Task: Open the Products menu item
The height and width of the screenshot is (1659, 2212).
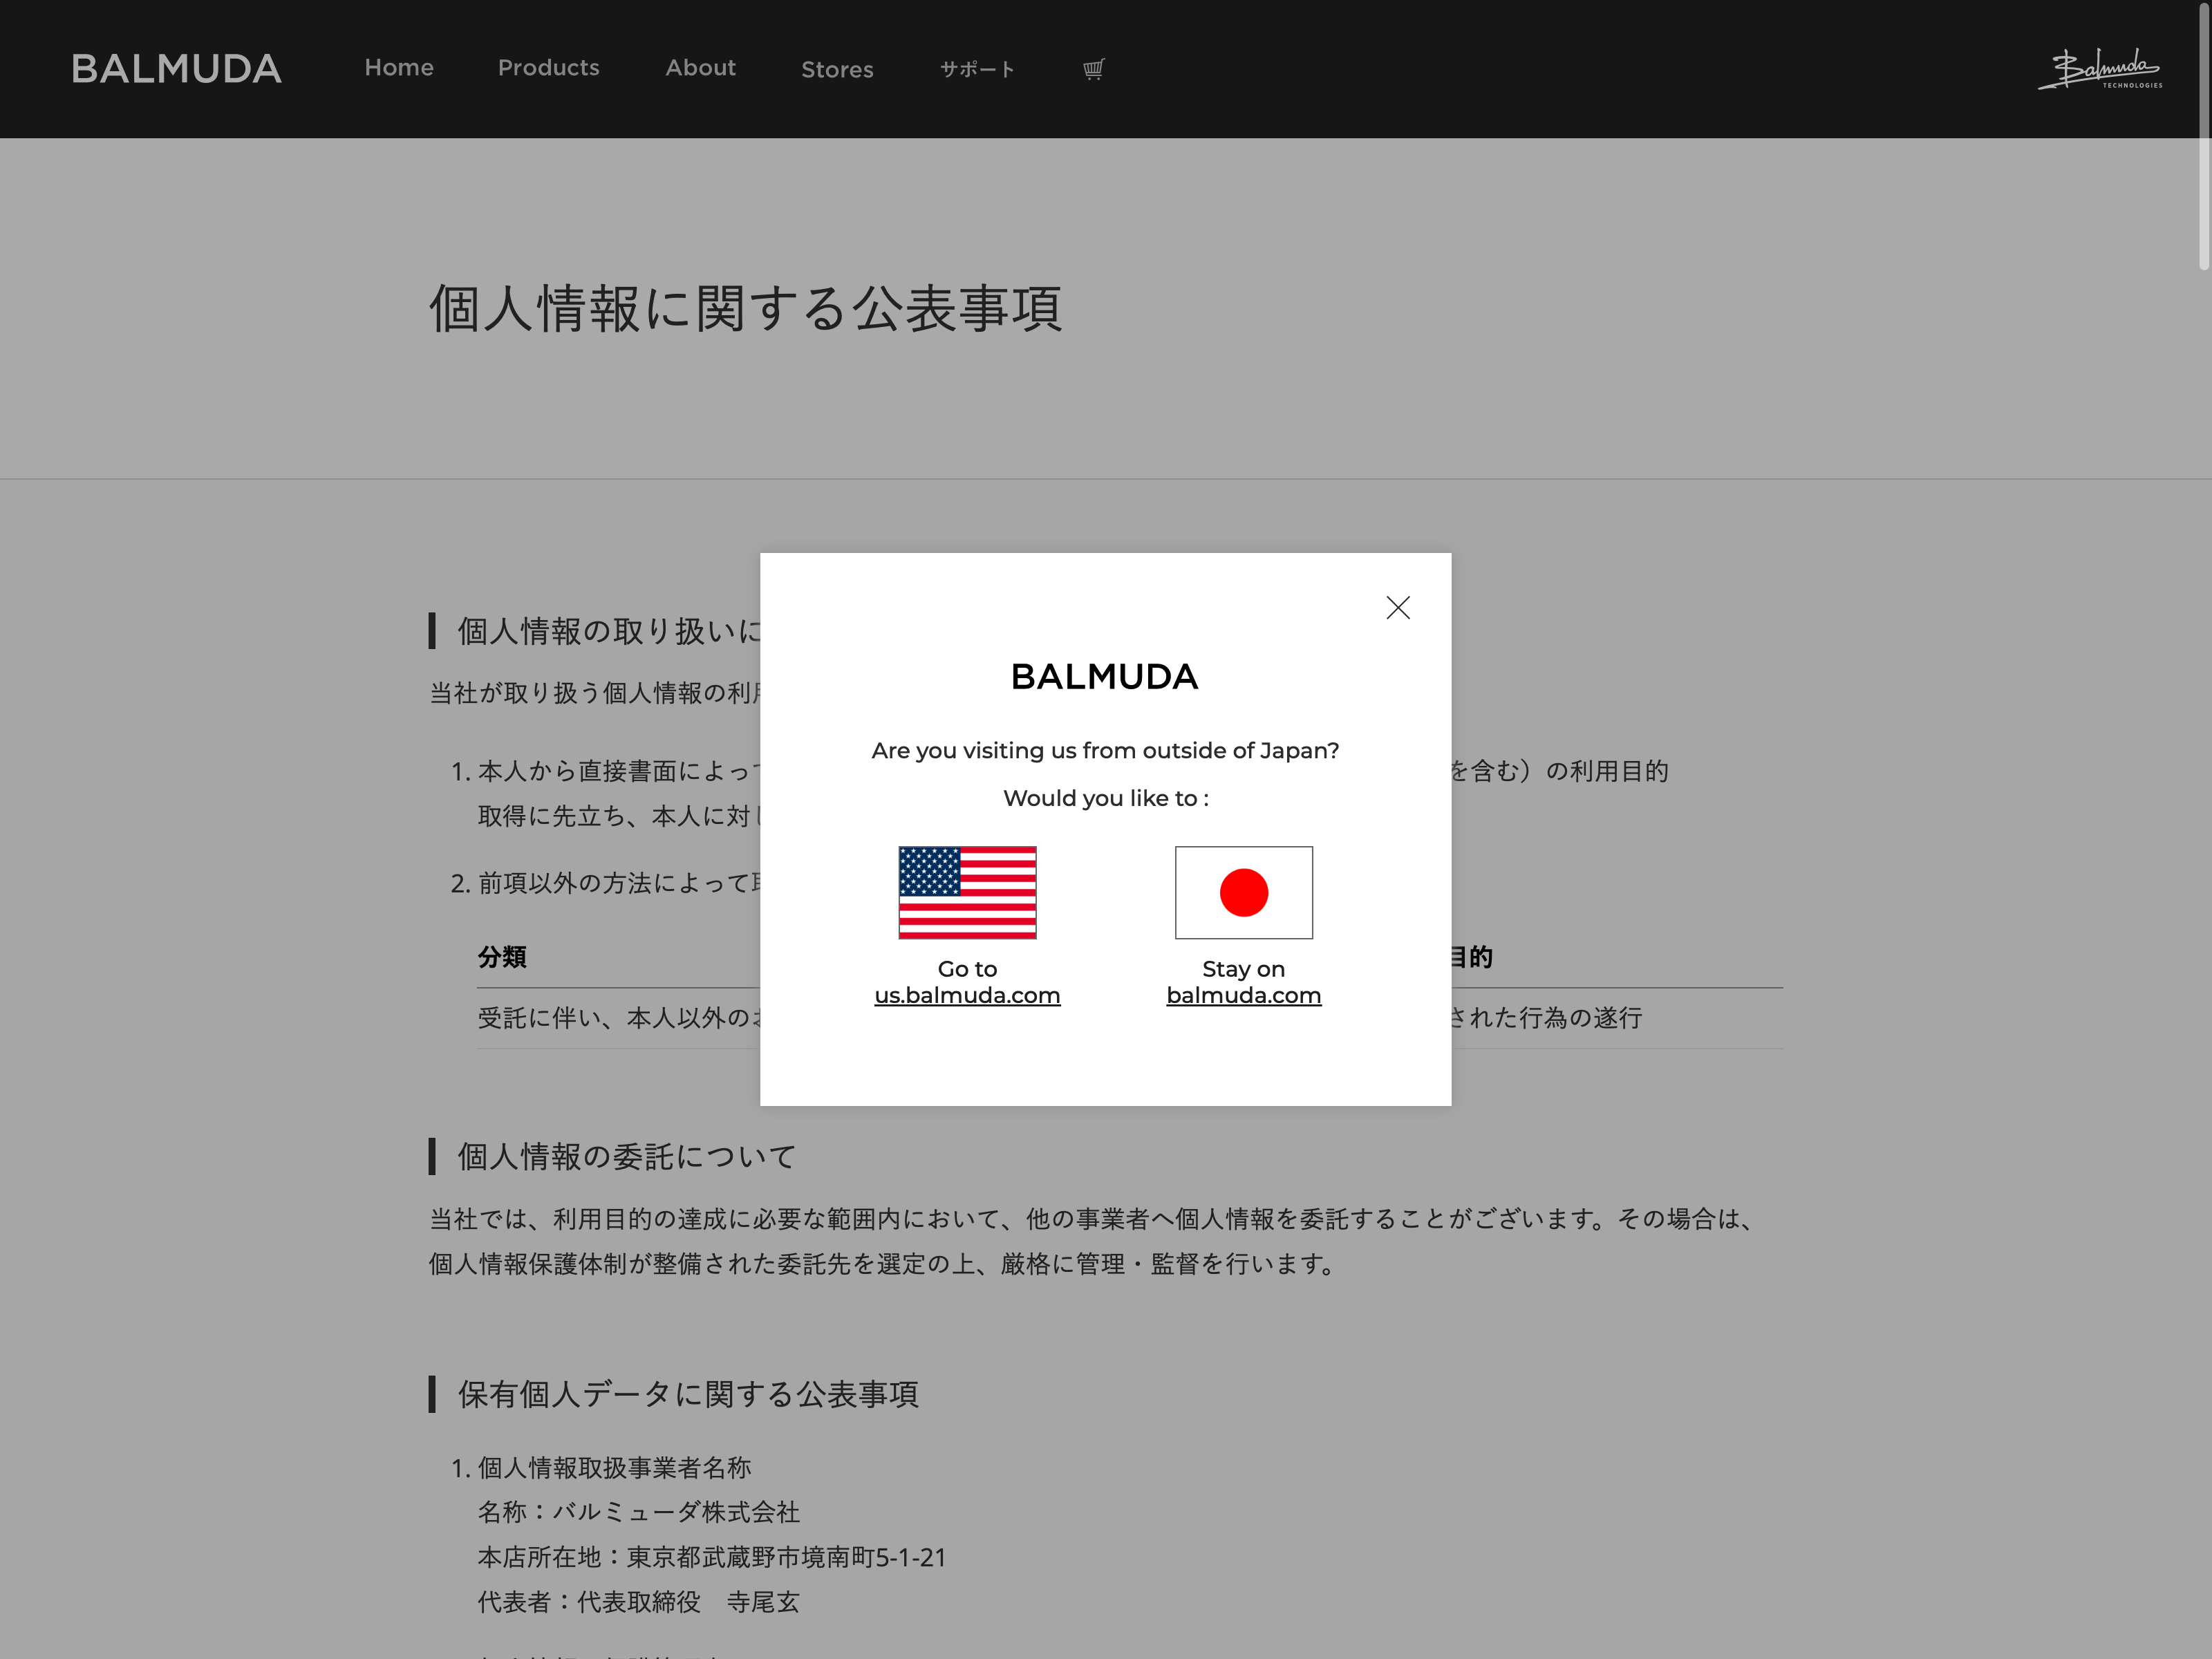Action: [548, 68]
